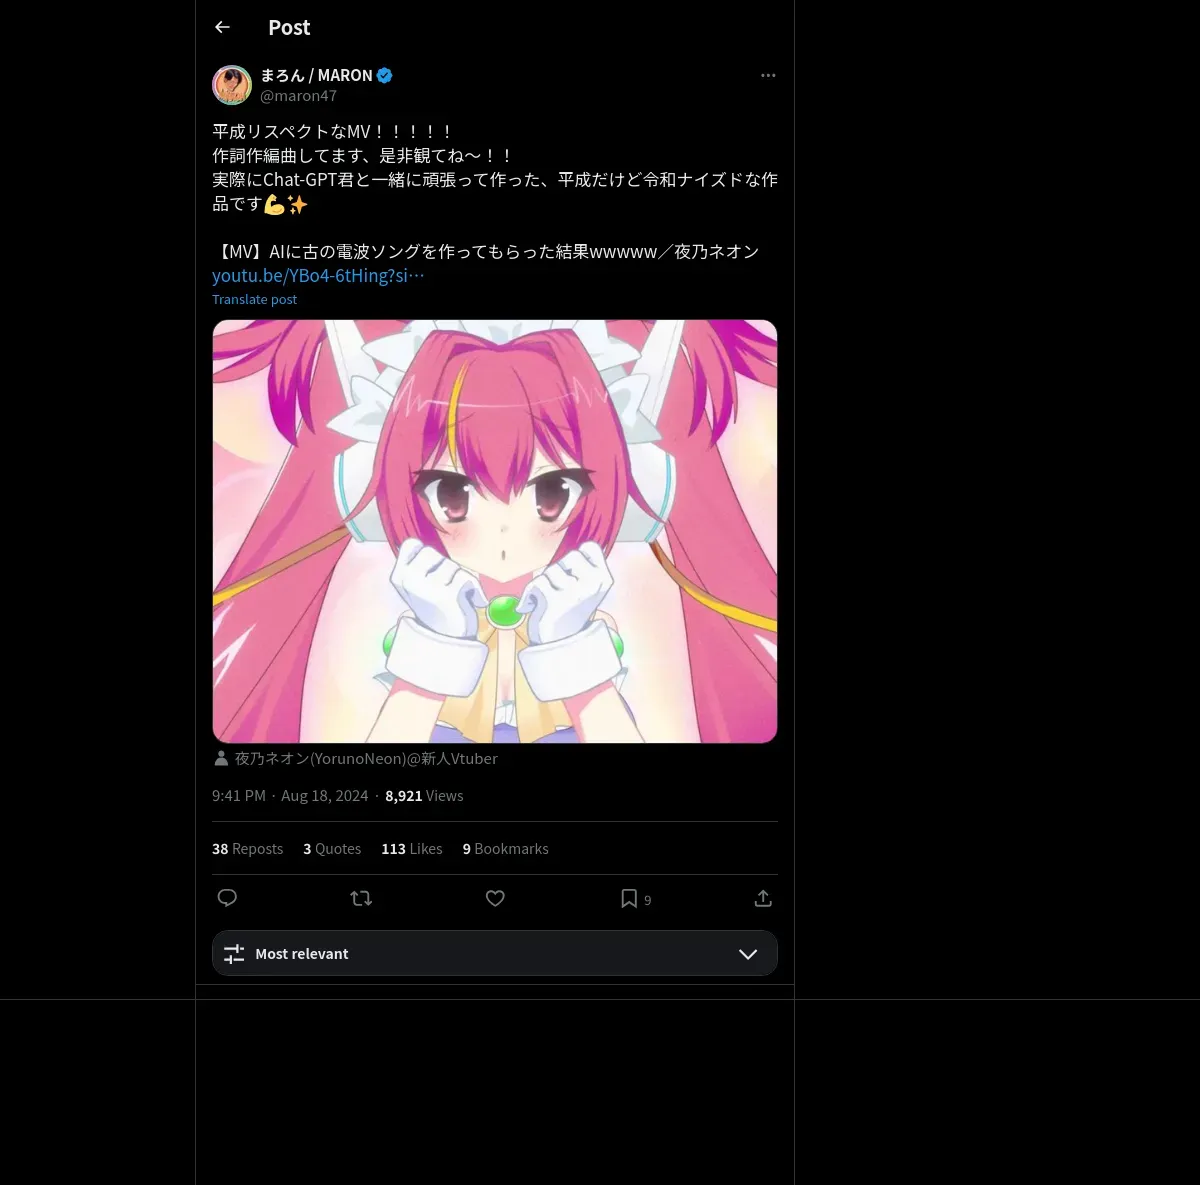Click the reply speech bubble icon

click(227, 898)
